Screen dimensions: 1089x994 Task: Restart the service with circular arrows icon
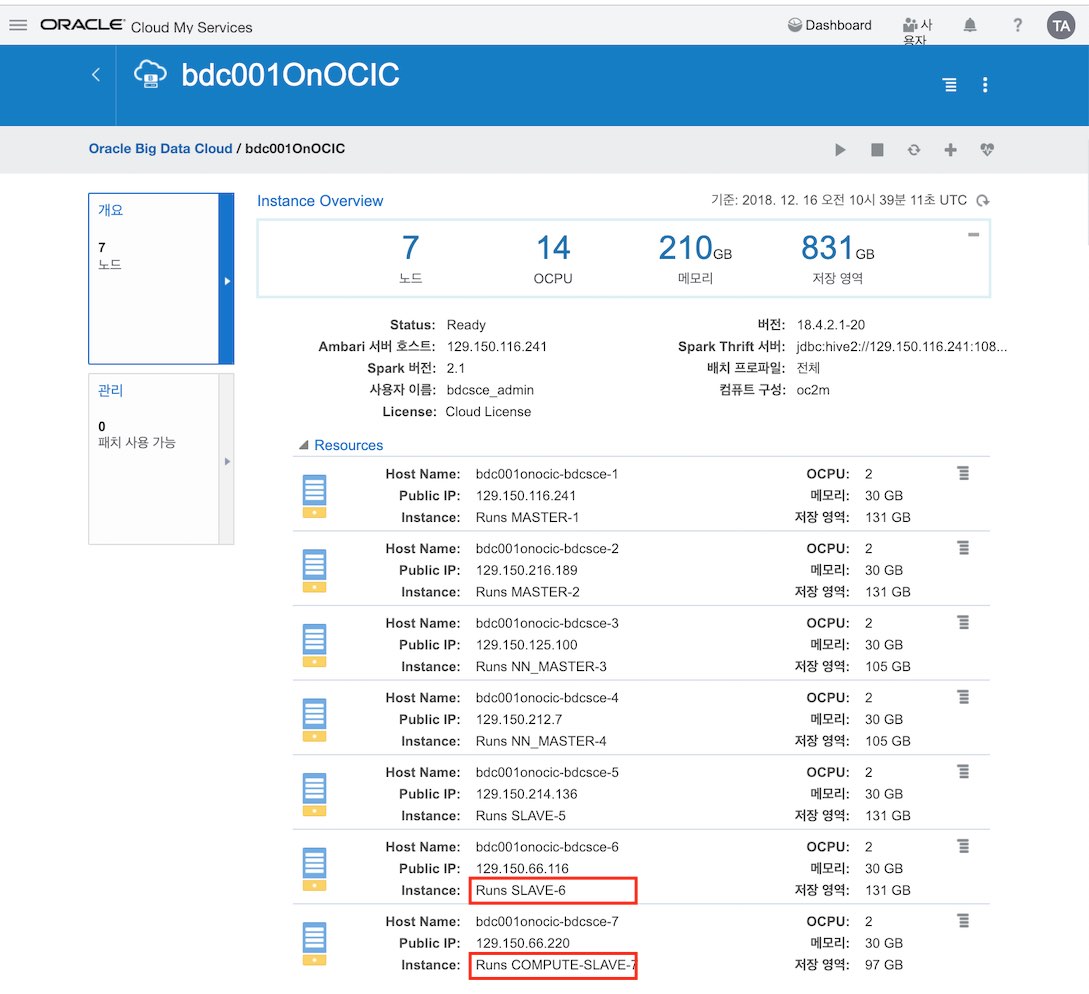tap(914, 149)
